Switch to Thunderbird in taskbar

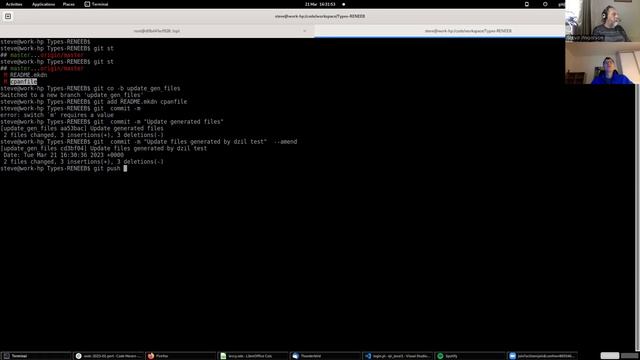(x=325, y=356)
